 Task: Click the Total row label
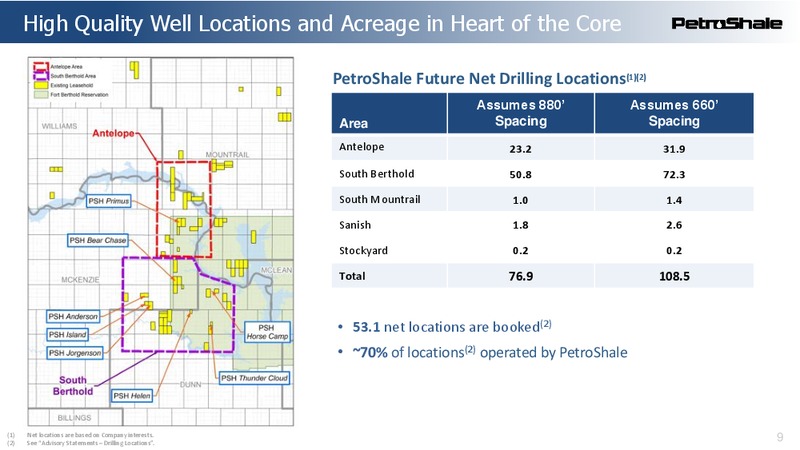point(352,276)
